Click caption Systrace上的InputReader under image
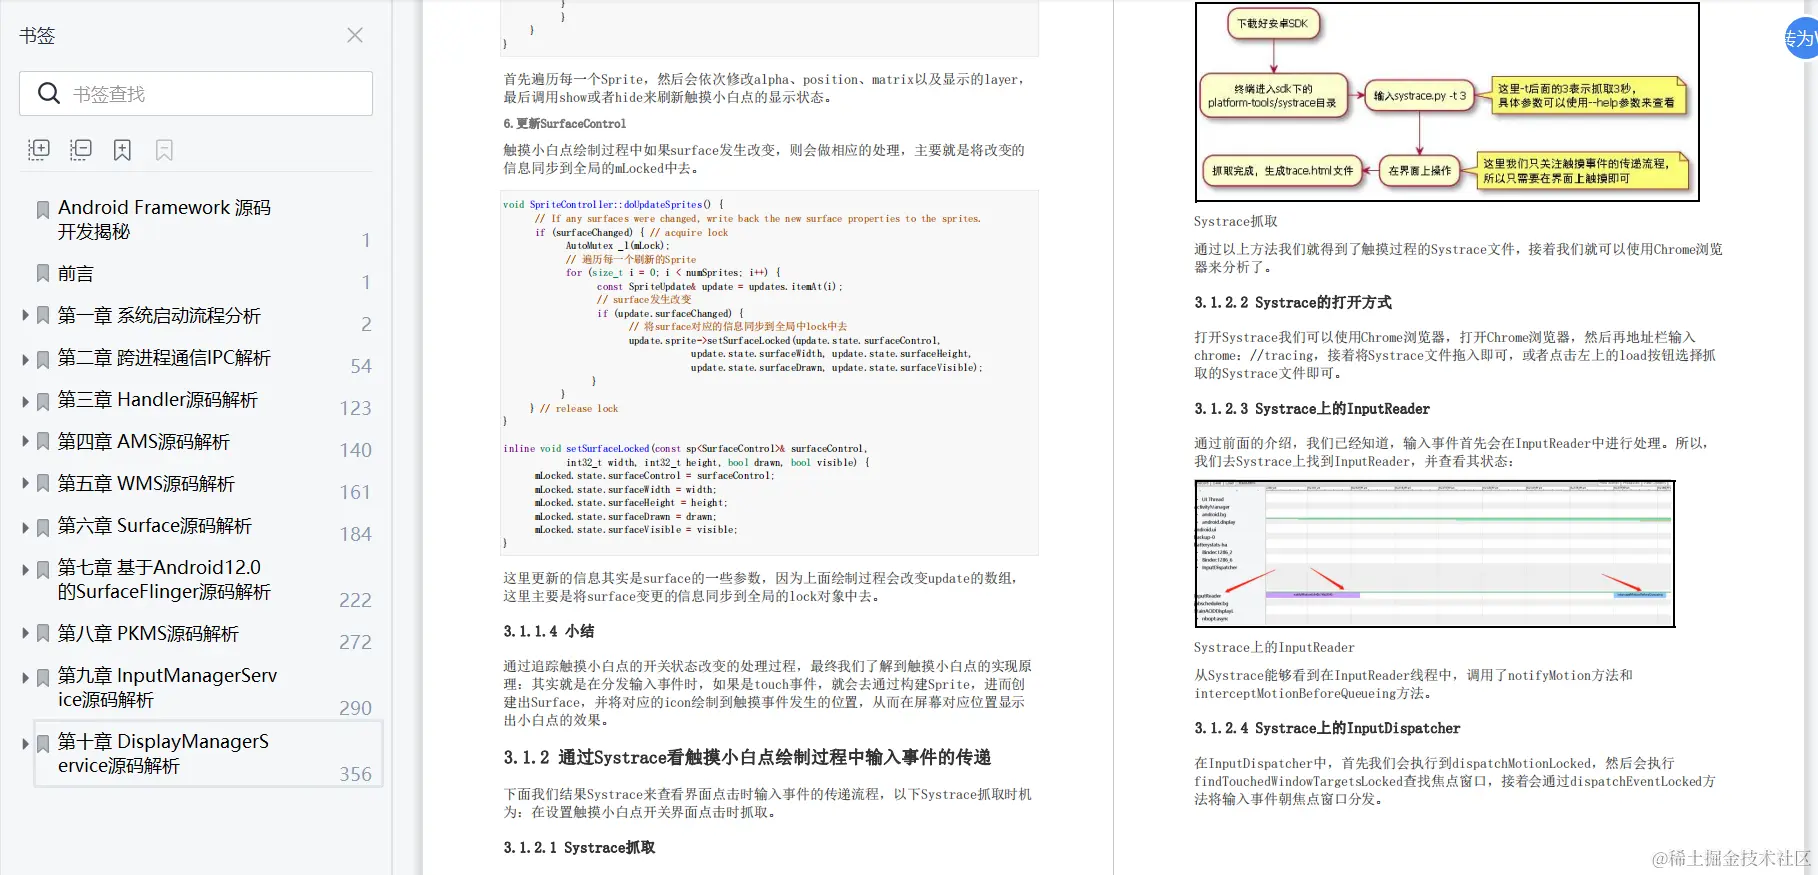This screenshot has height=875, width=1818. click(x=1274, y=647)
